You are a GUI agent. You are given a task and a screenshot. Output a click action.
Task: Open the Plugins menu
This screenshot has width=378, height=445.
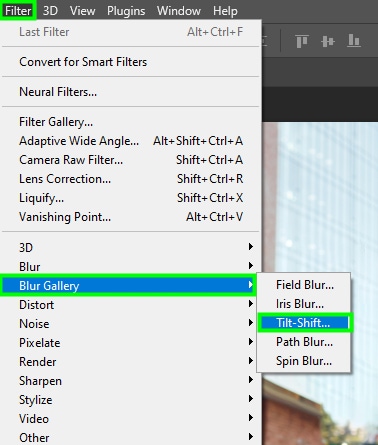tap(126, 11)
